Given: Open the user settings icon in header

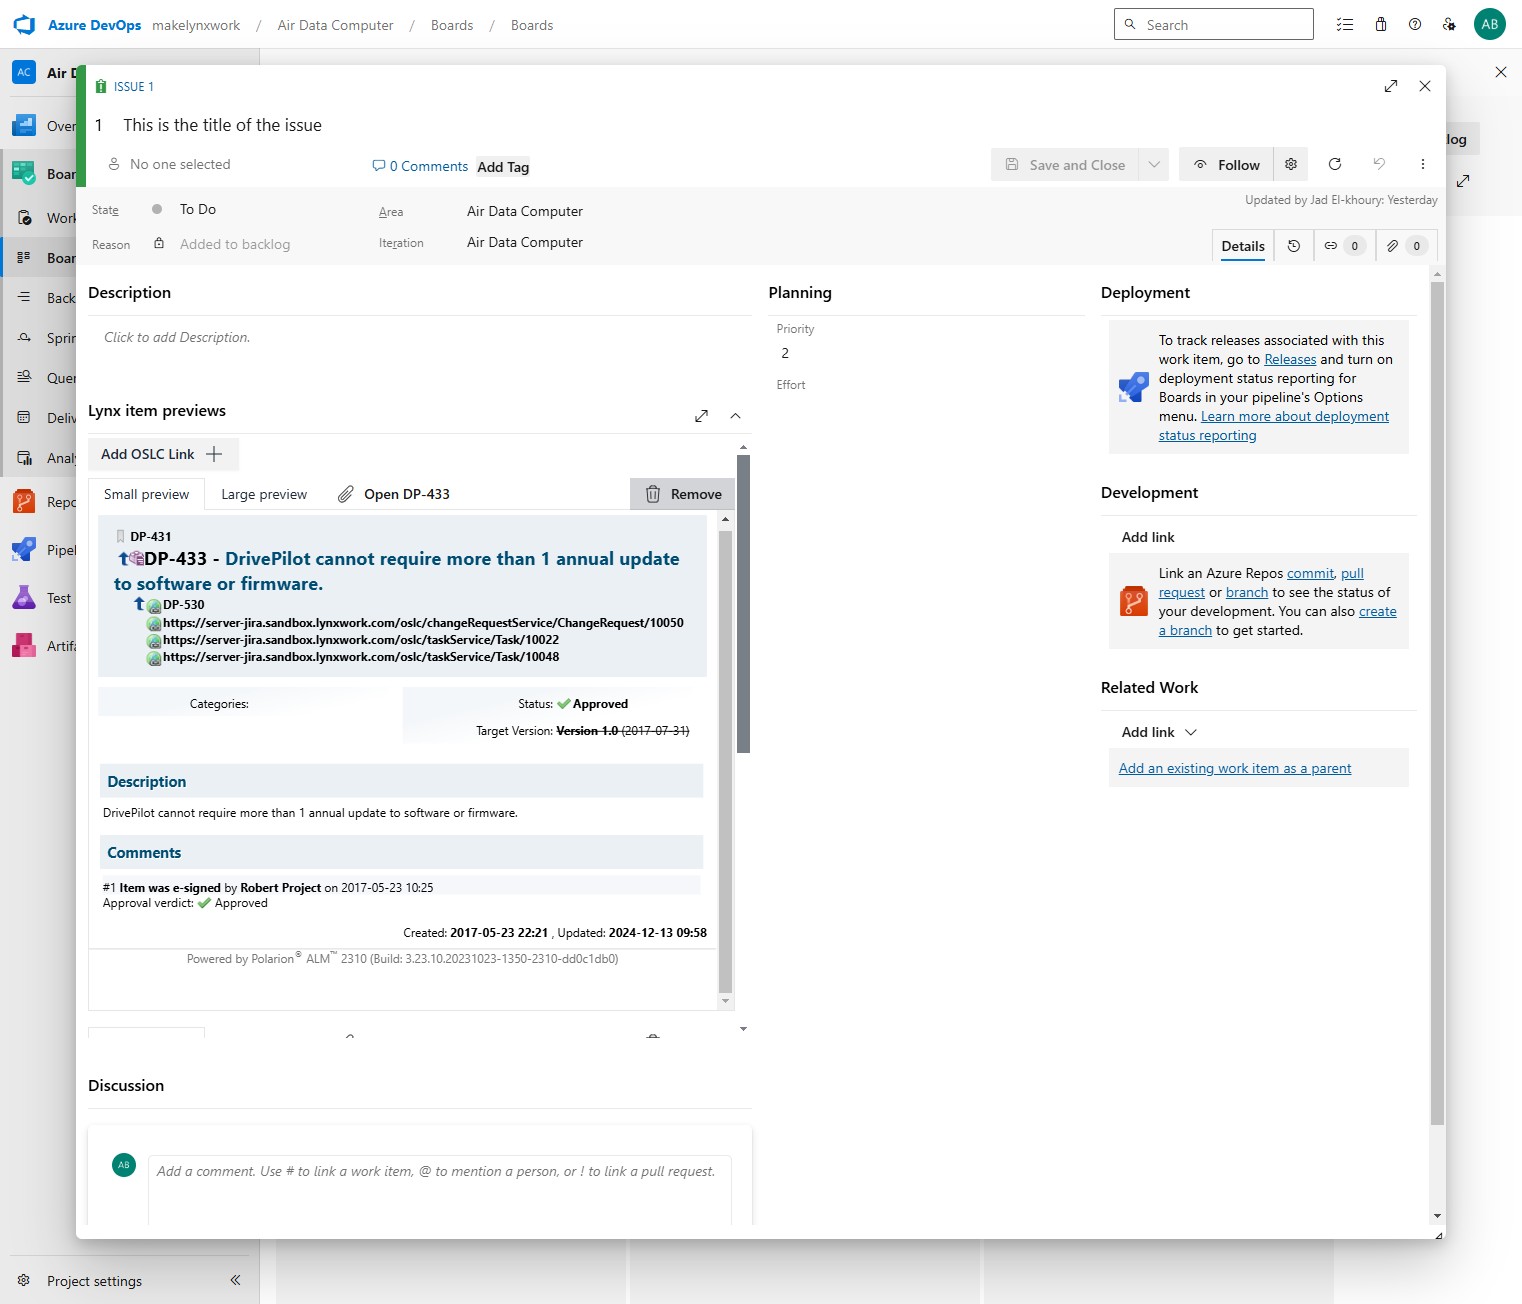Looking at the screenshot, I should coord(1449,25).
